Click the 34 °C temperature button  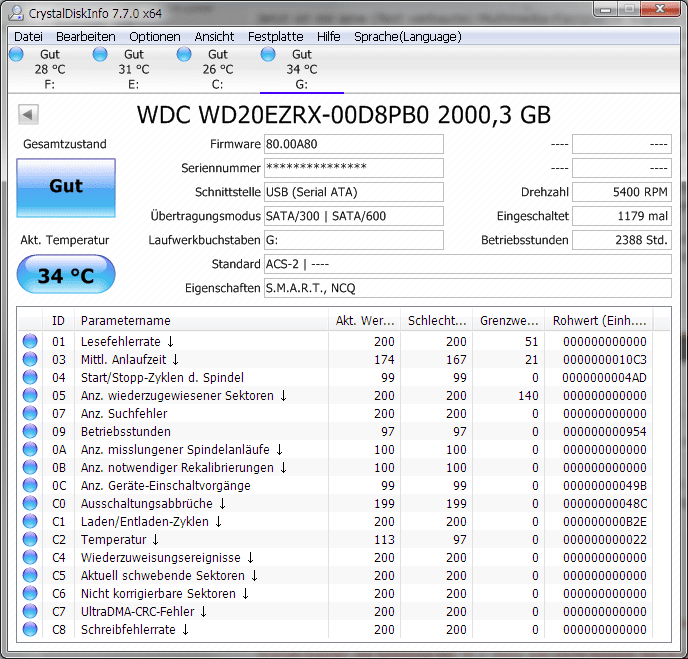click(66, 274)
